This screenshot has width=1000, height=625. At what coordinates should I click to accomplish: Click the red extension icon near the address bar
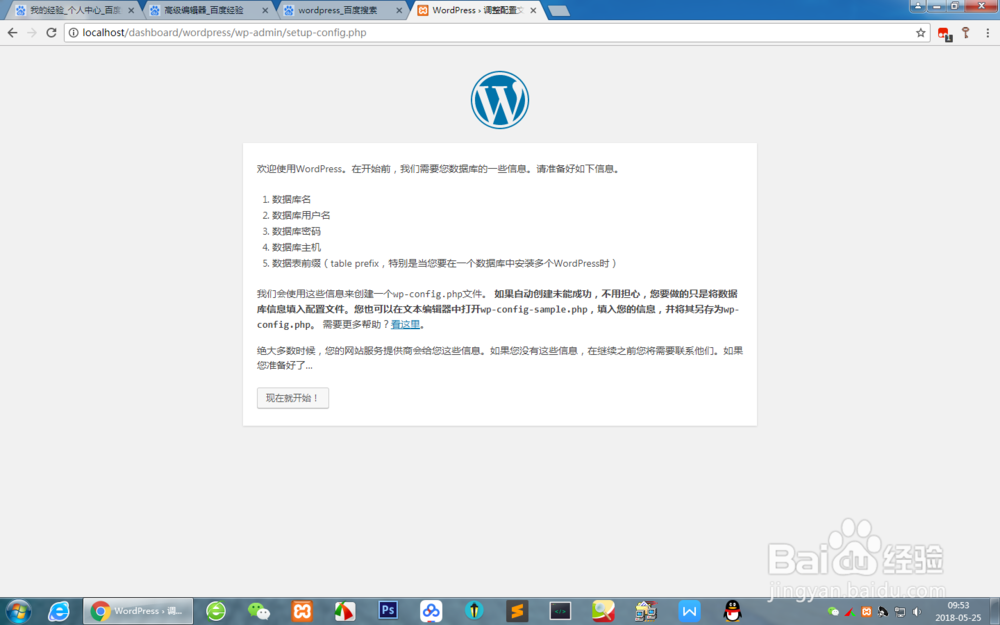click(x=944, y=32)
